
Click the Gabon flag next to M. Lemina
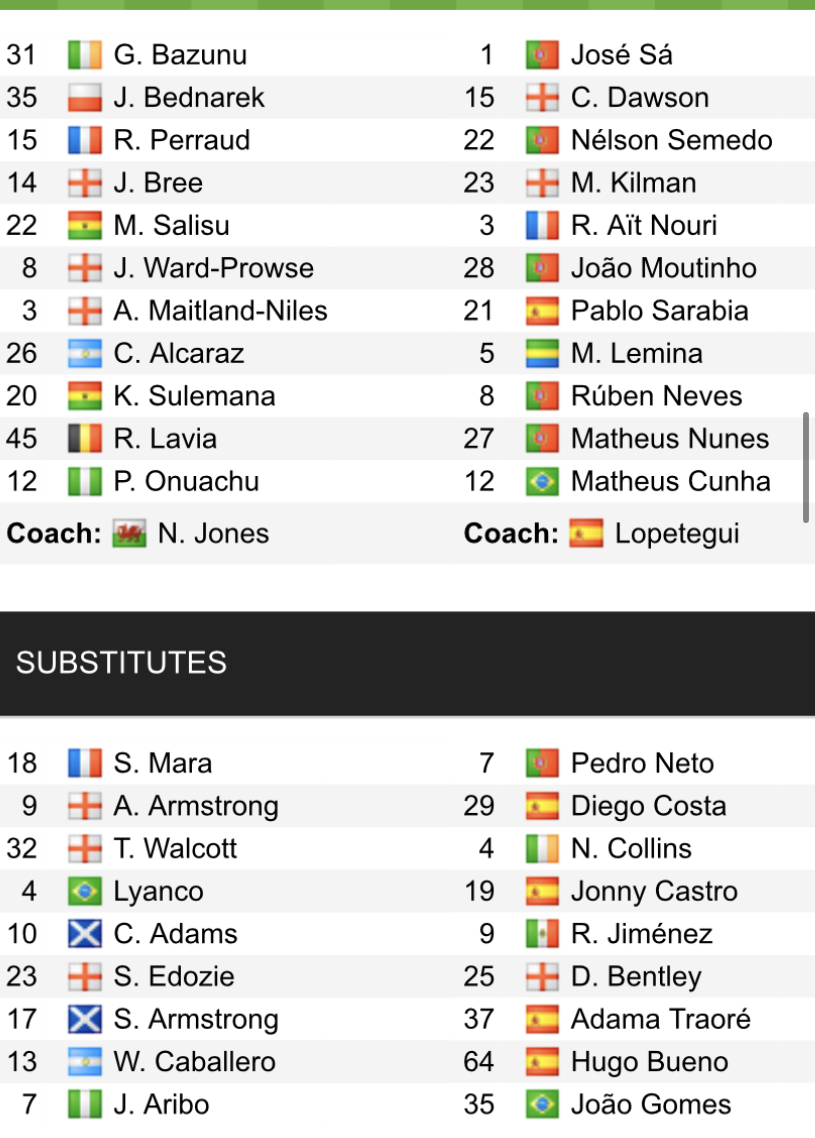tap(542, 354)
